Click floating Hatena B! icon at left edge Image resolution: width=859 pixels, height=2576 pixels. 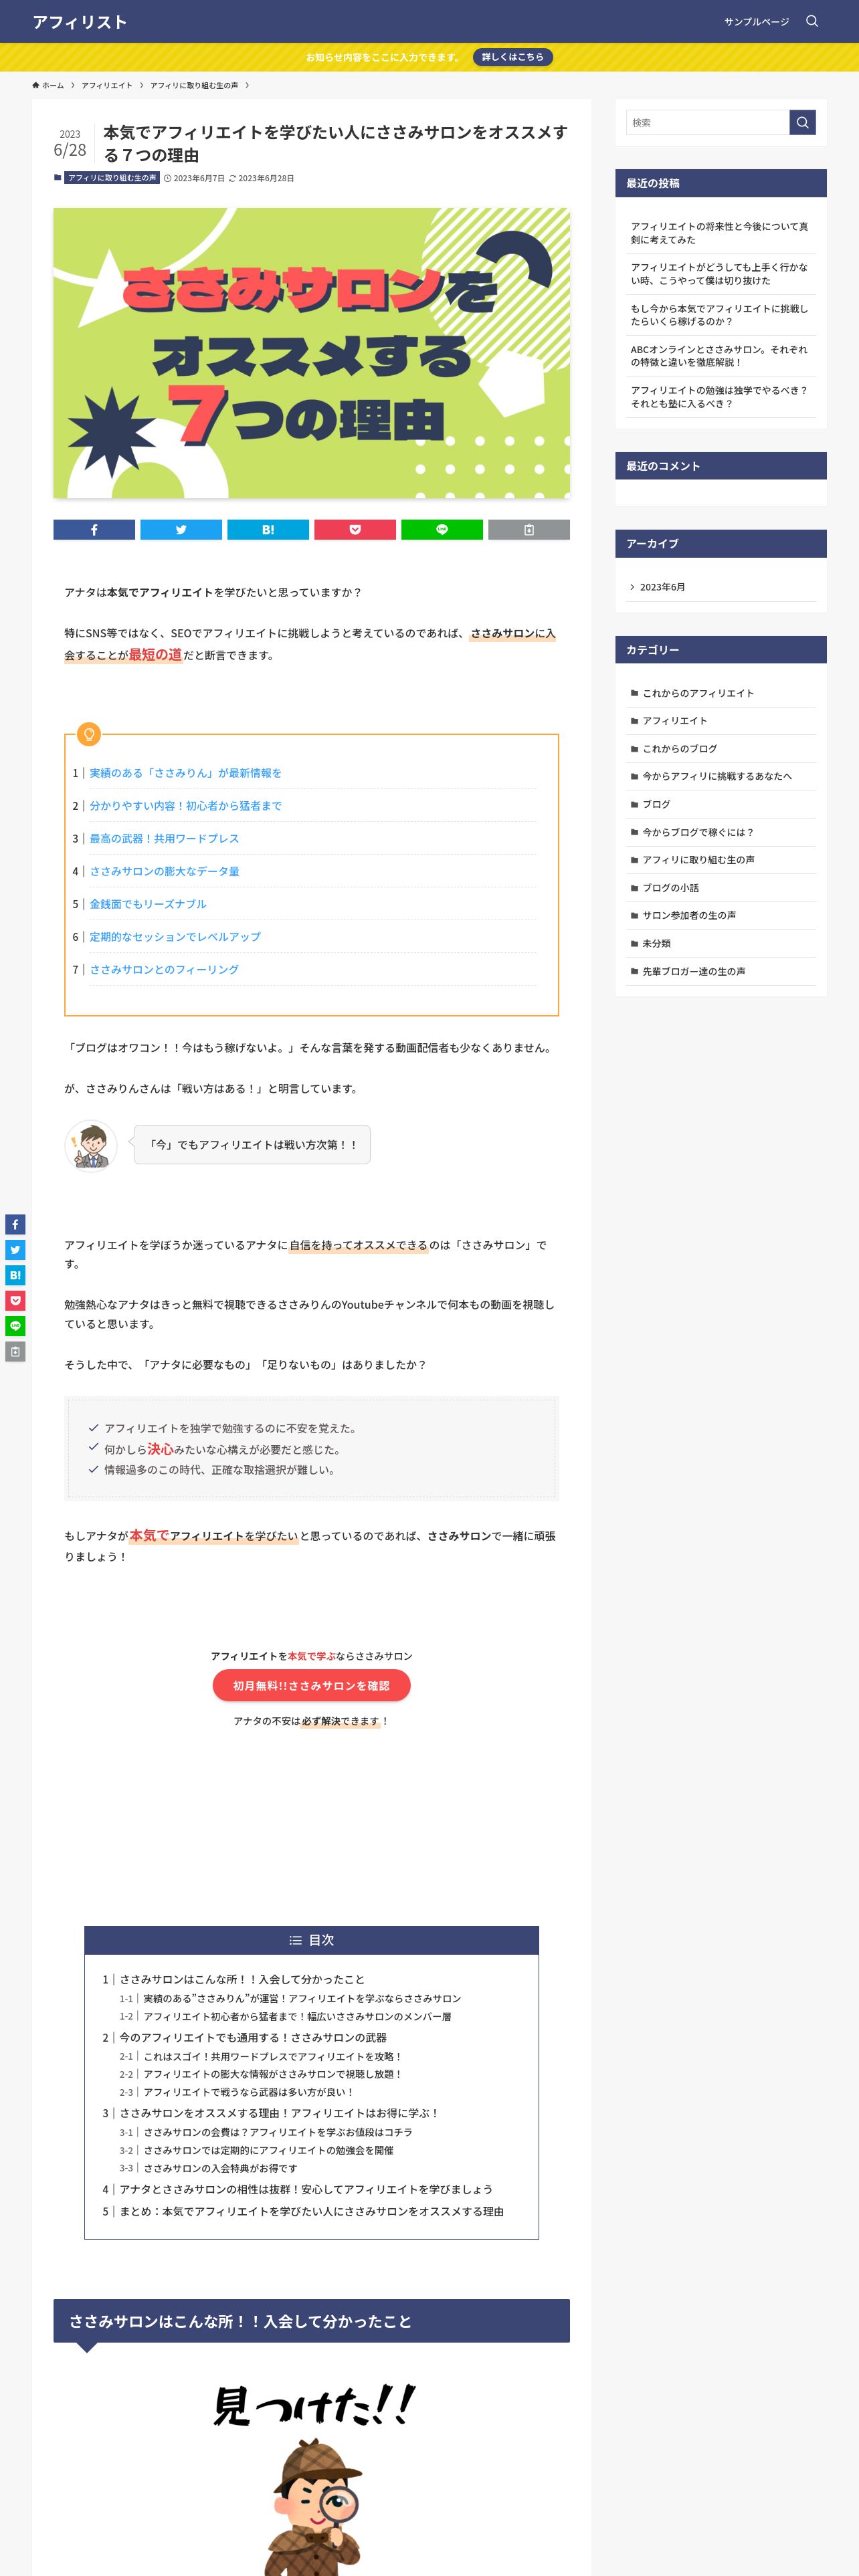coord(15,1275)
